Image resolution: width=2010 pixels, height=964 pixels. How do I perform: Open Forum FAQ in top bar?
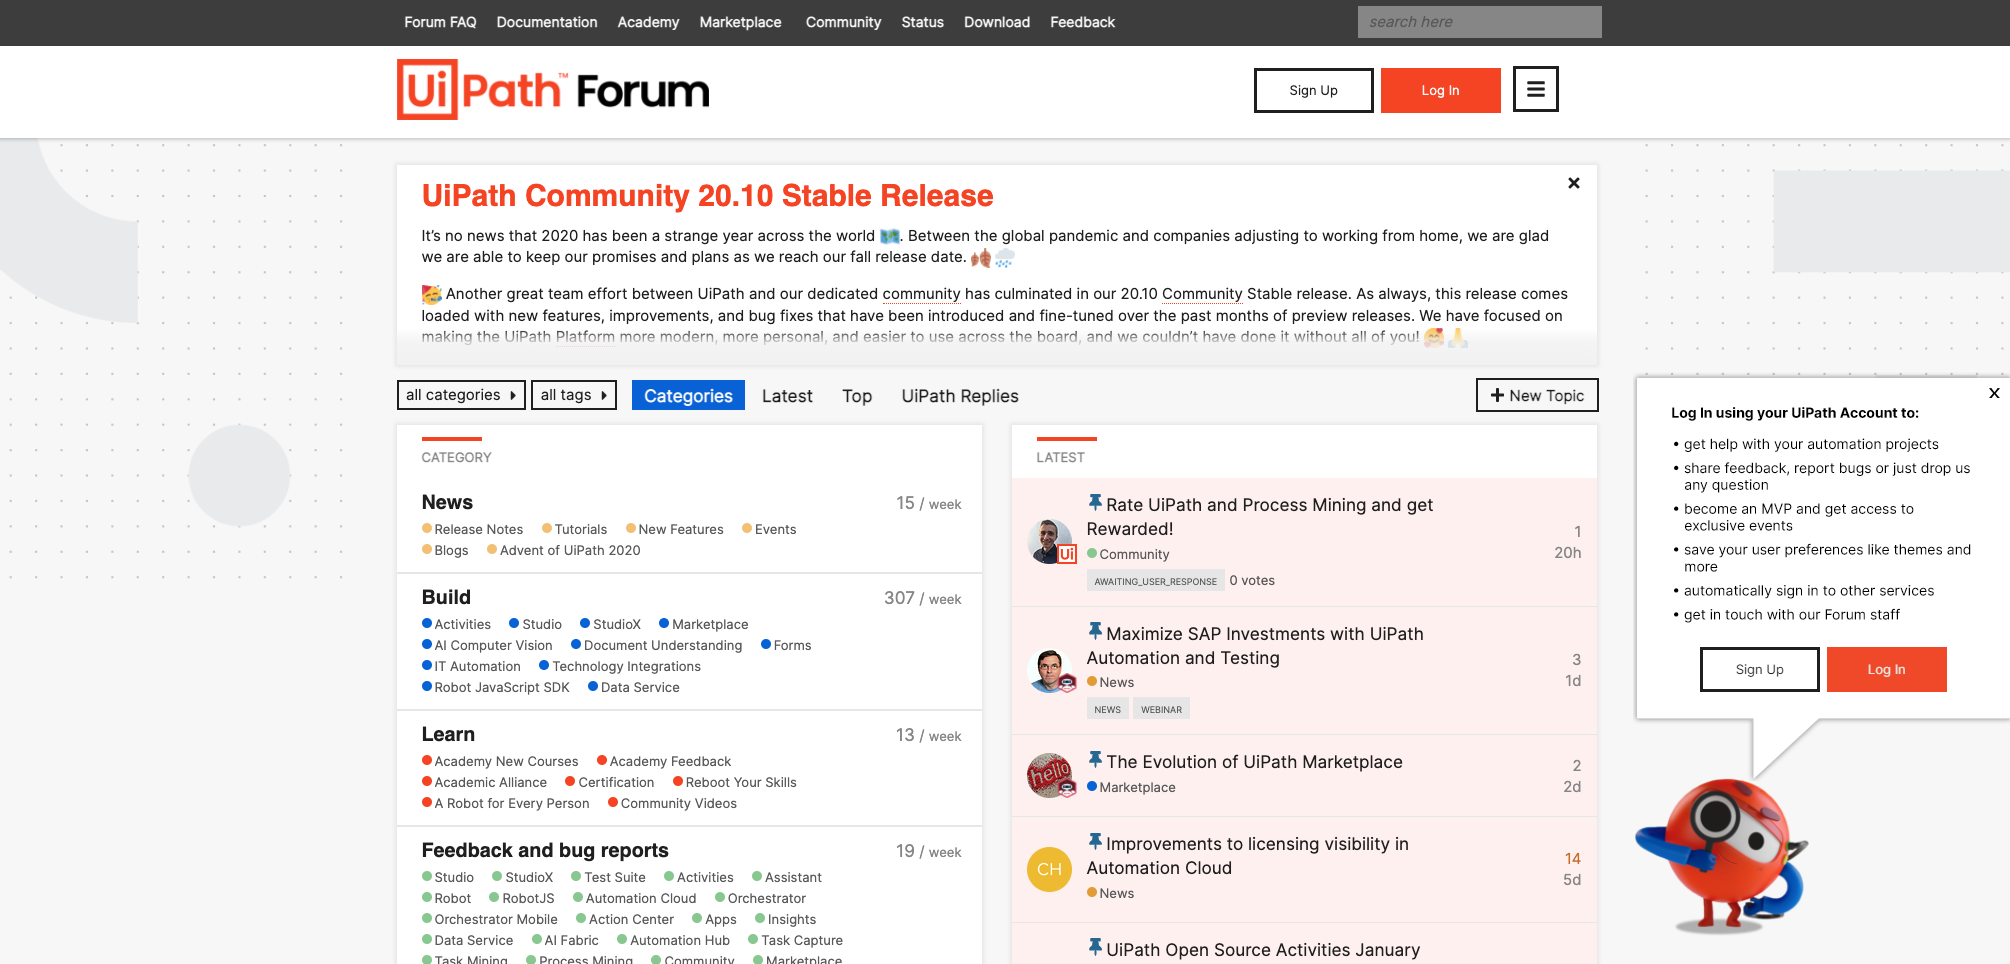tap(440, 22)
